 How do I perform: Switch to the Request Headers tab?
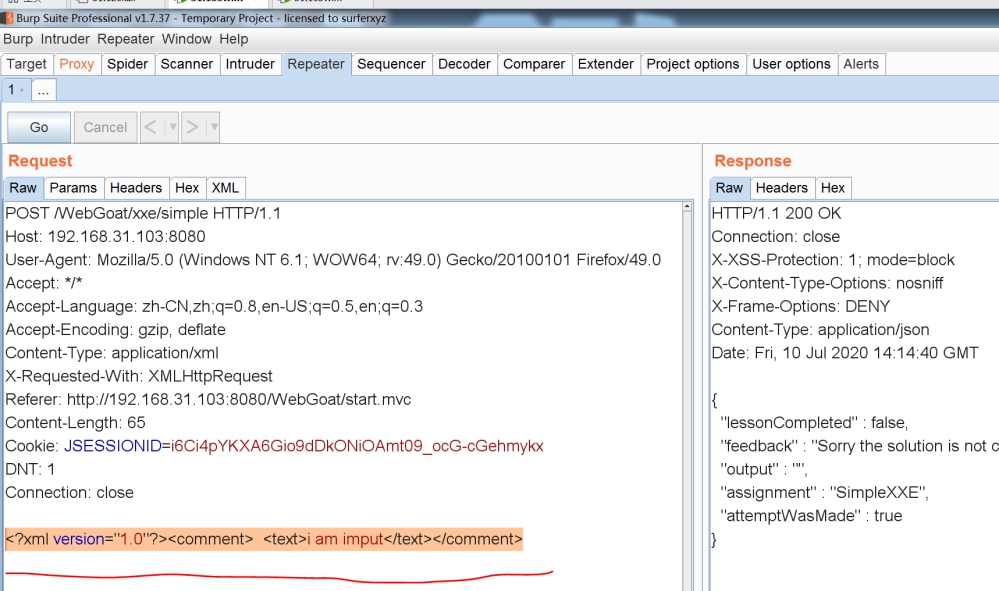pos(136,188)
